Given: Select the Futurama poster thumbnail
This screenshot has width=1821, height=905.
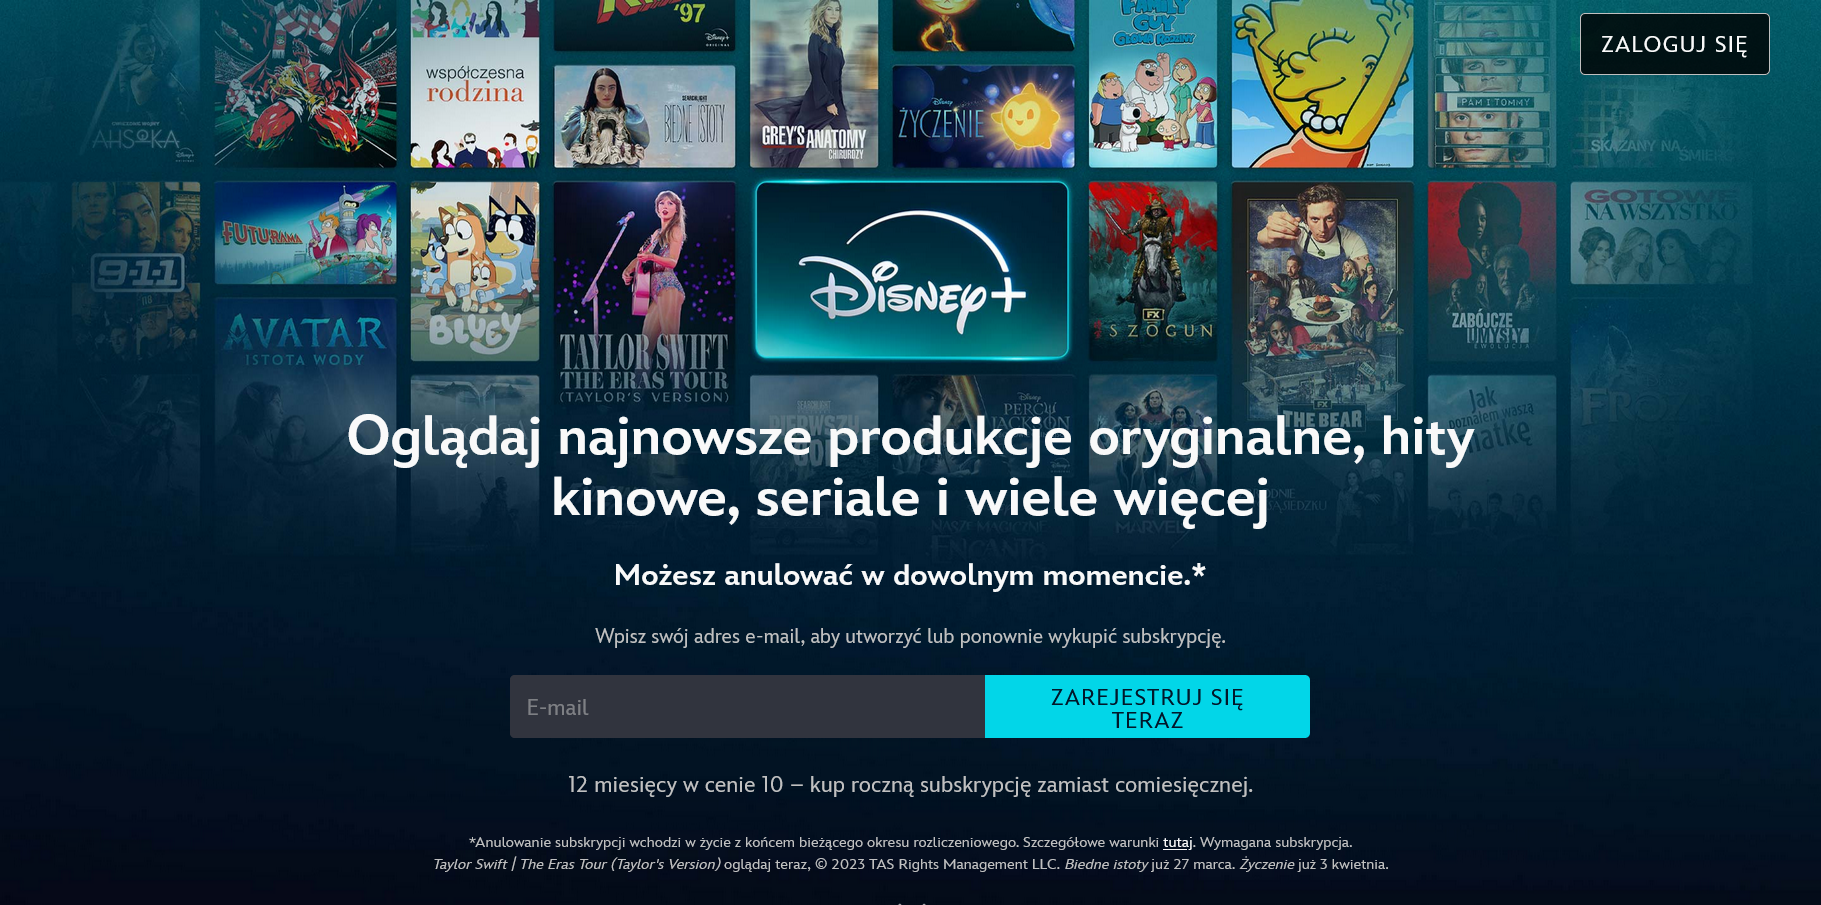Looking at the screenshot, I should click(x=305, y=233).
